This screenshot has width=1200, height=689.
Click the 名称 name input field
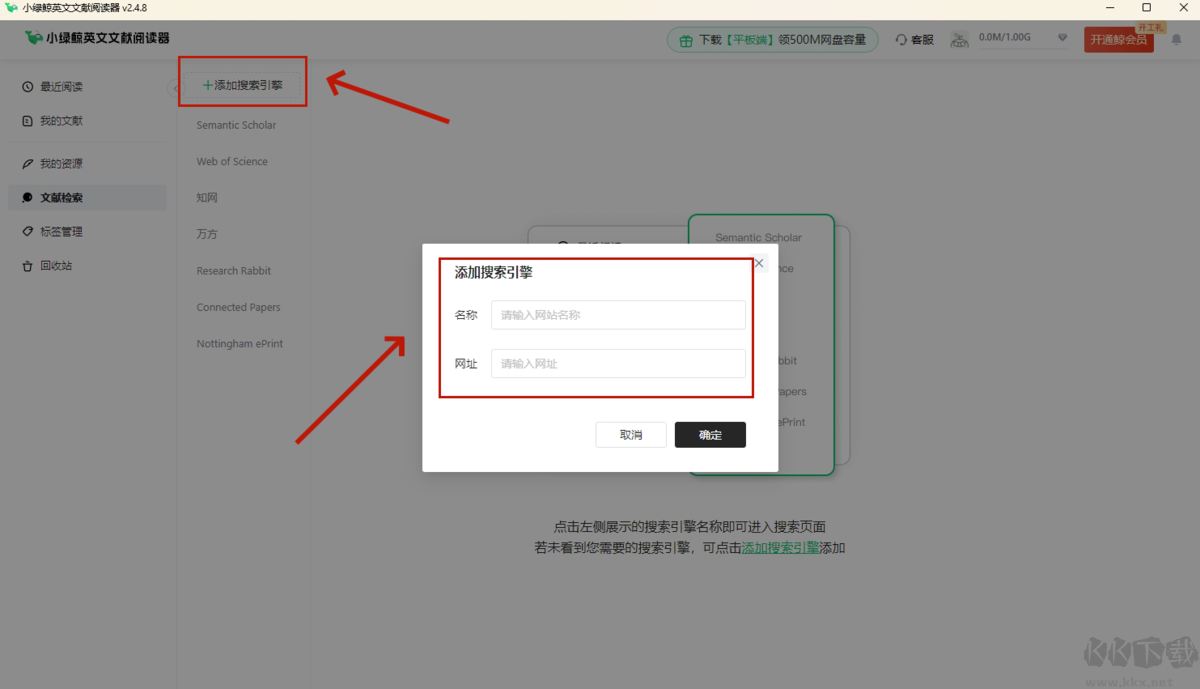pos(618,314)
